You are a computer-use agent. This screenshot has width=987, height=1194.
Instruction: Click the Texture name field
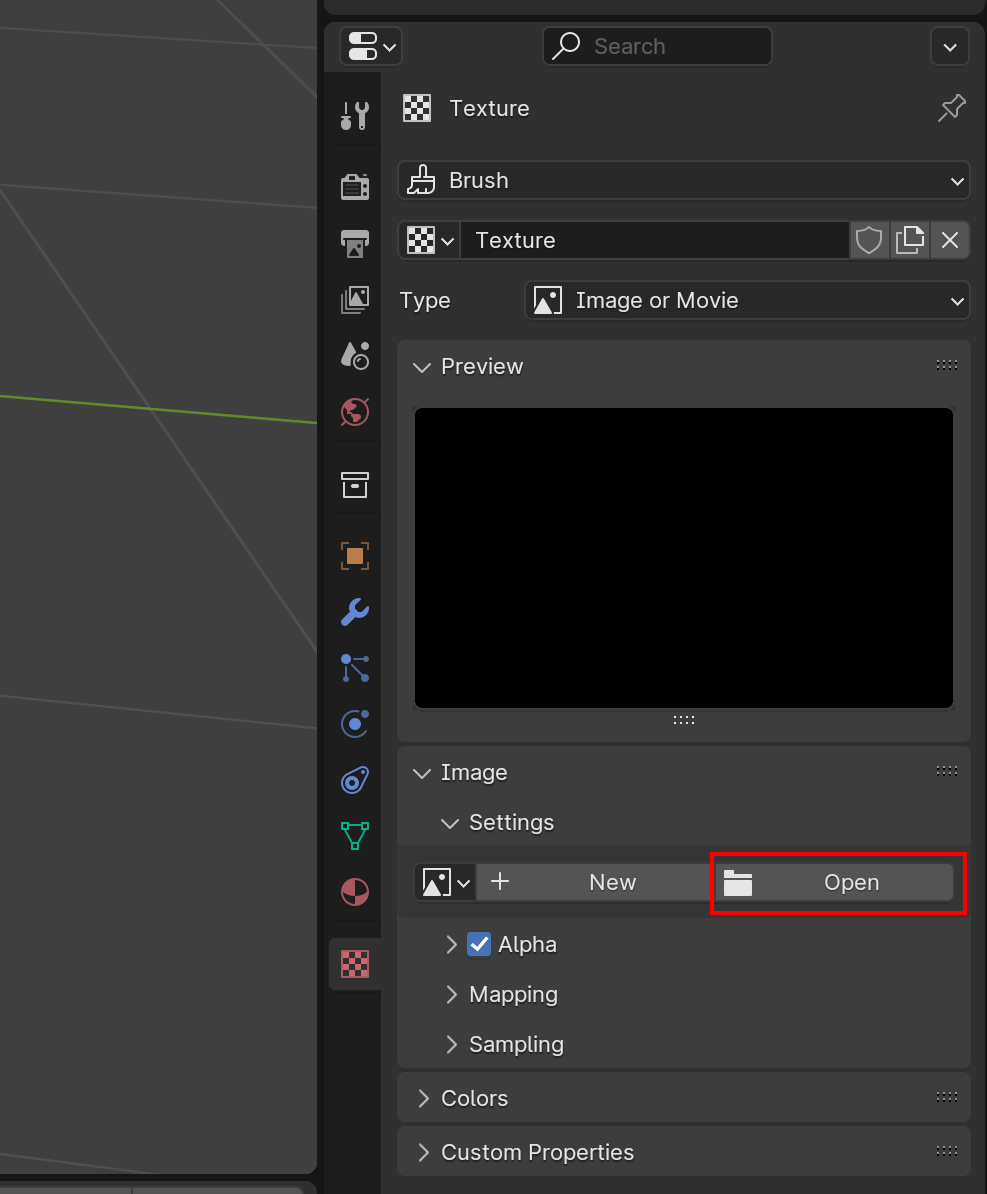654,241
